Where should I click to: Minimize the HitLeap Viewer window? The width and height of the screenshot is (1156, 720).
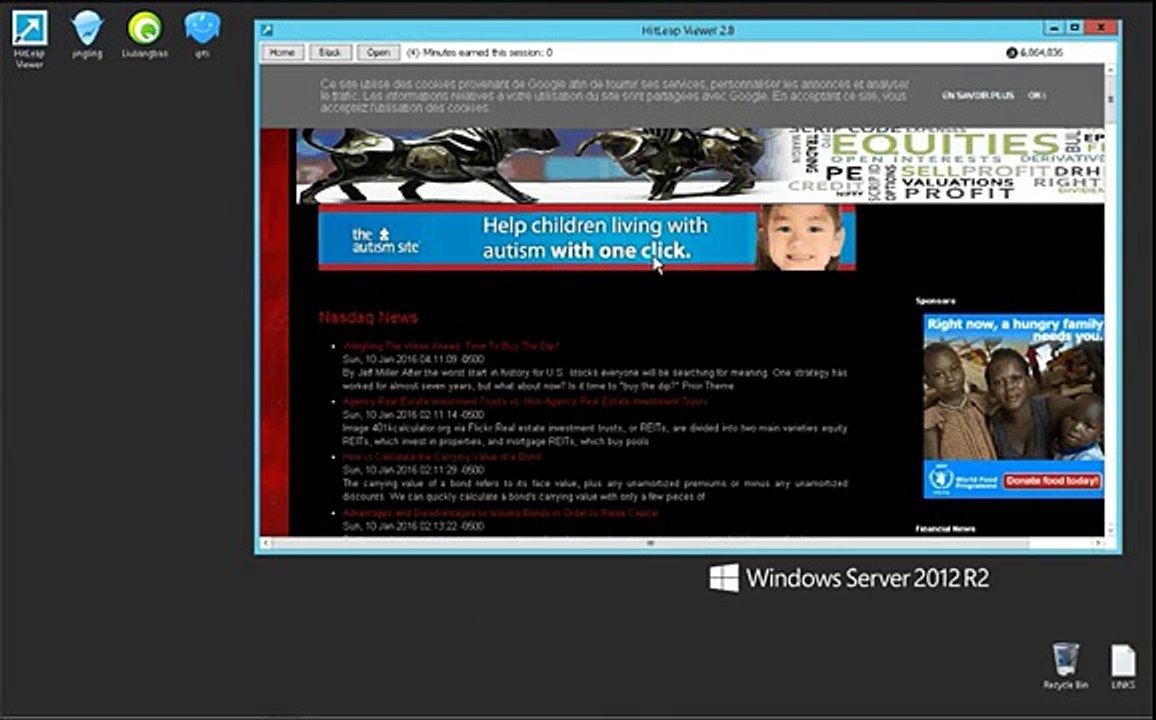[x=1054, y=28]
